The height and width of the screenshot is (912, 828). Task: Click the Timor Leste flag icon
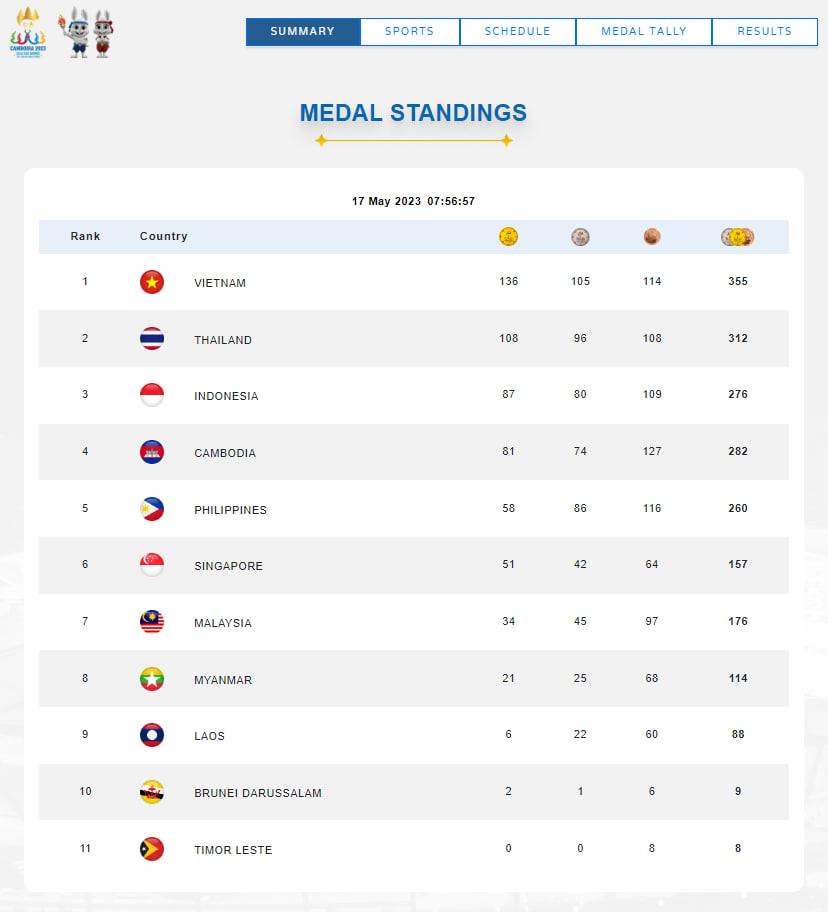pyautogui.click(x=152, y=849)
